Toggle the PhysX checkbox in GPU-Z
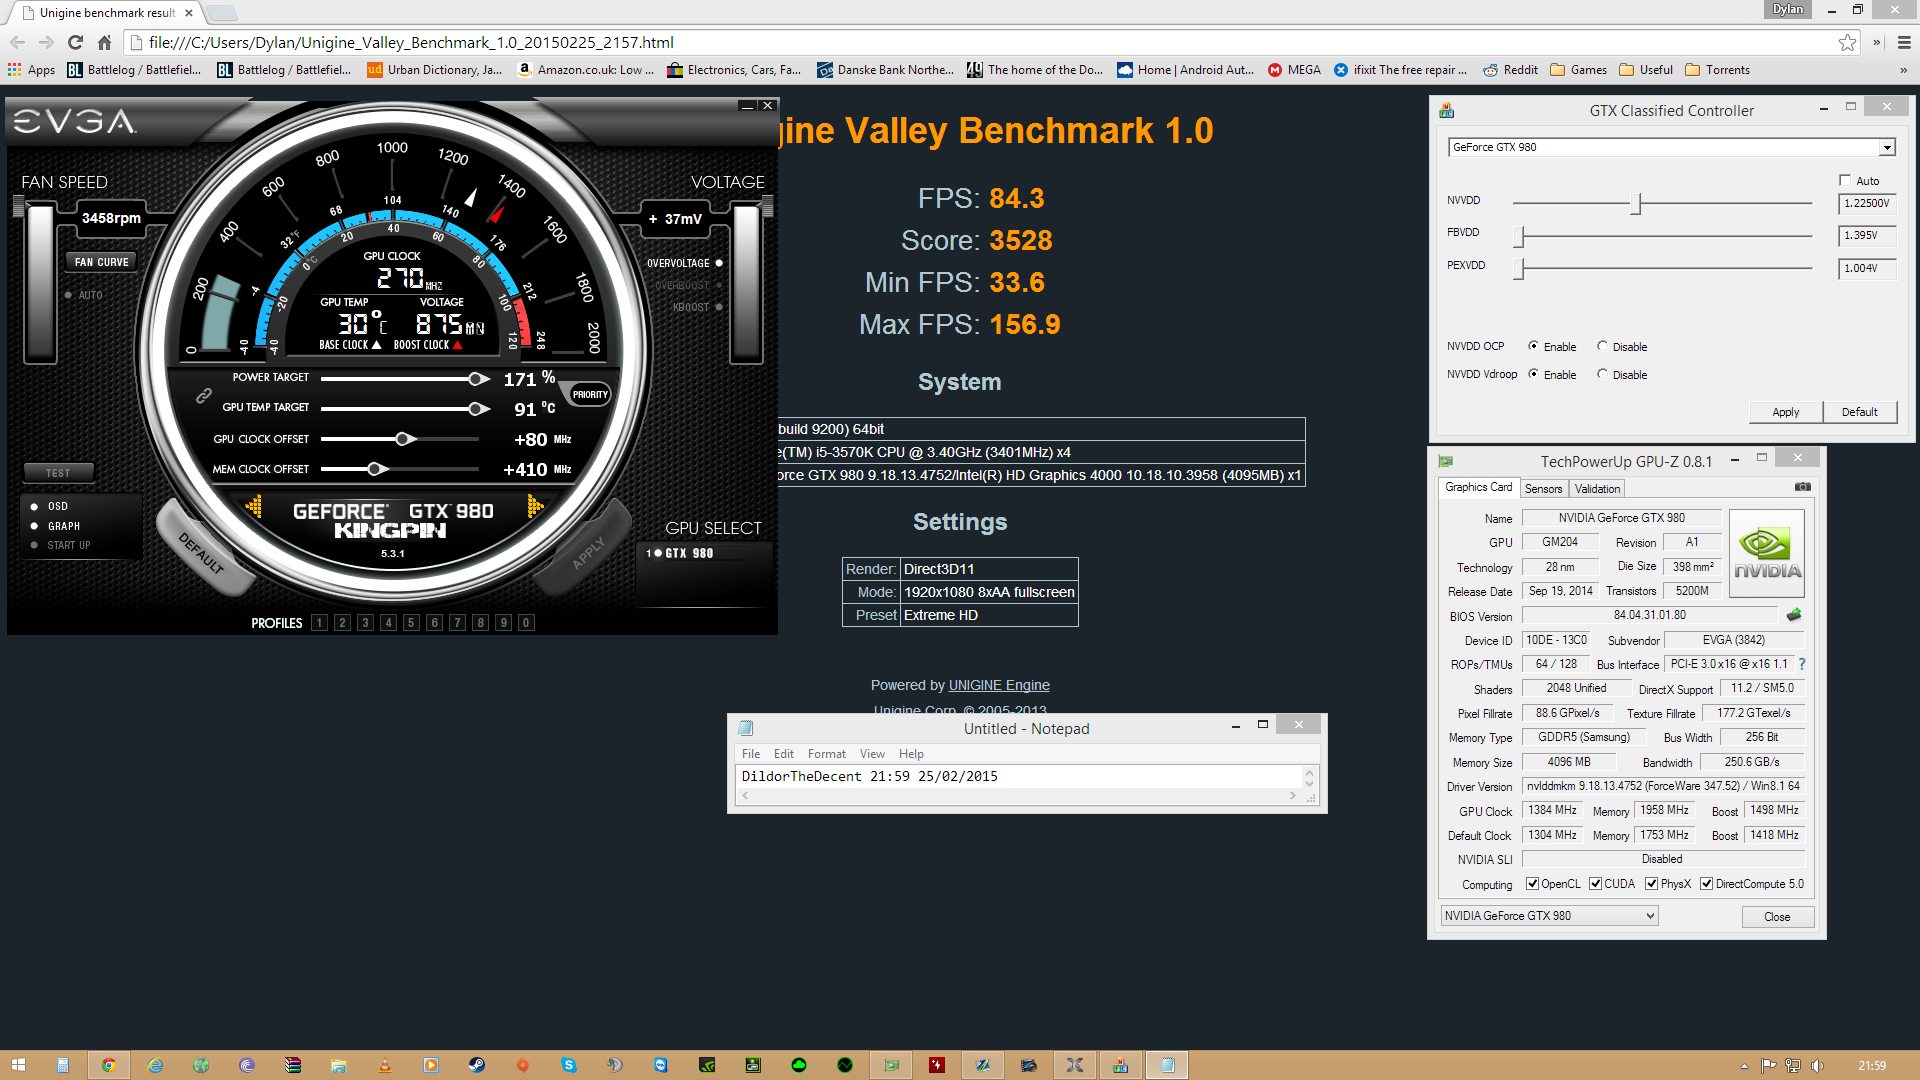 point(1652,884)
